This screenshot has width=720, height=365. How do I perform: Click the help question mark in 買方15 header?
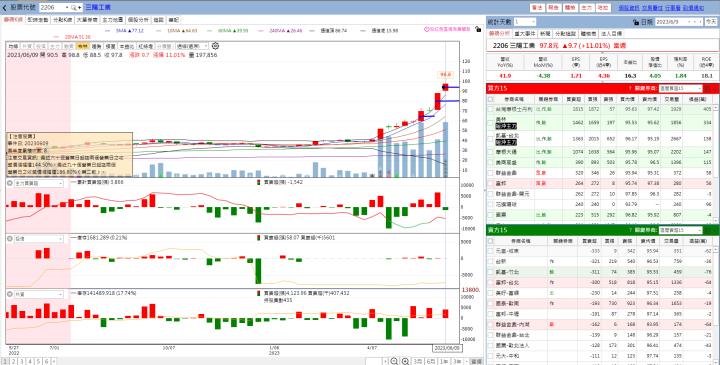(630, 88)
